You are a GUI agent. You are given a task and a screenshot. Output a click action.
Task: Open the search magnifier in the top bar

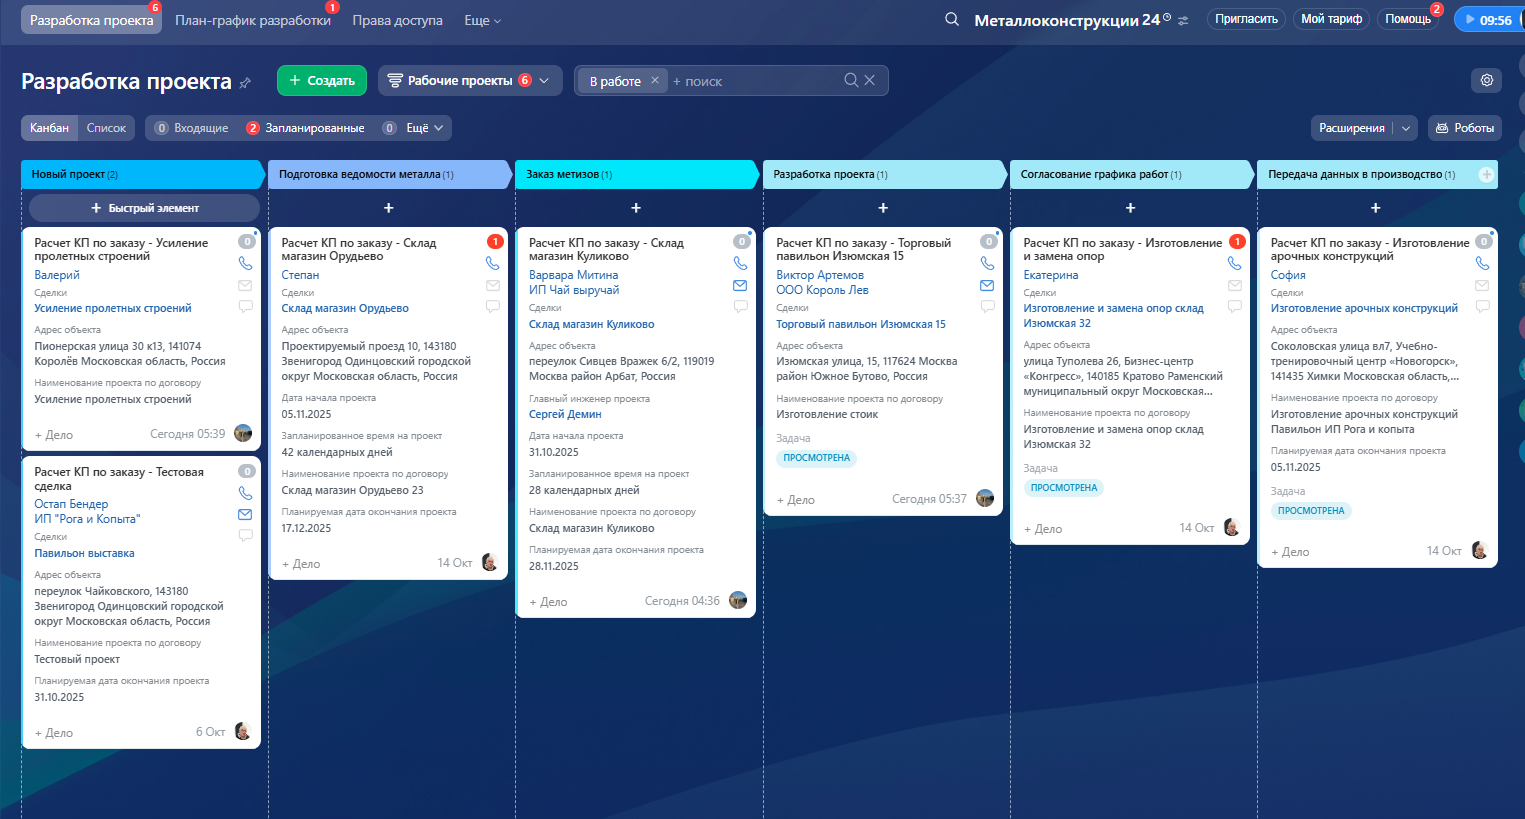coord(952,19)
